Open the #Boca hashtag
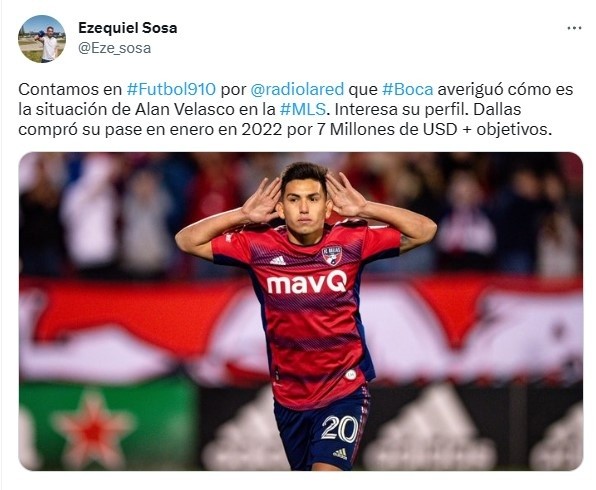 407,89
